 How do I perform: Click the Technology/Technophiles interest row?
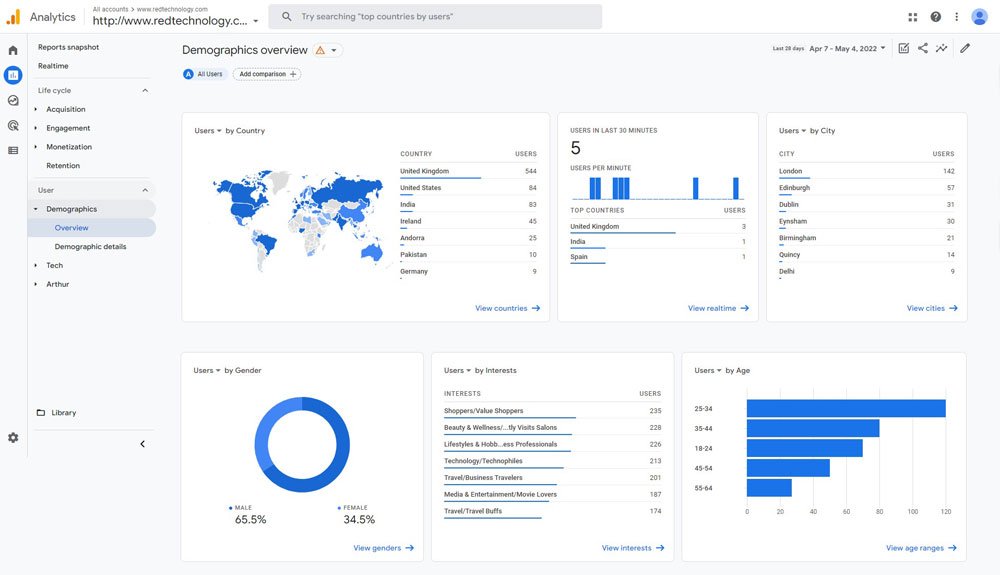552,461
